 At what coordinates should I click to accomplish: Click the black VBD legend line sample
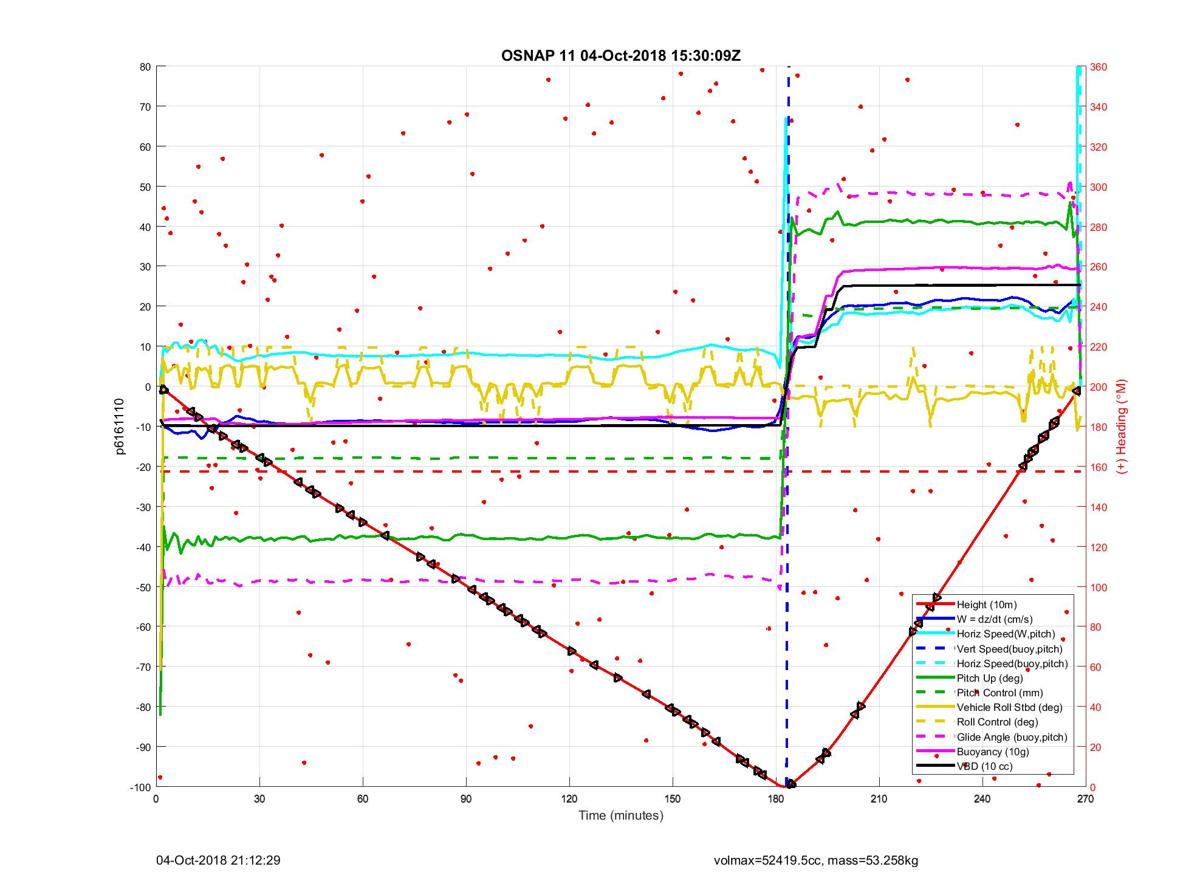(x=934, y=765)
